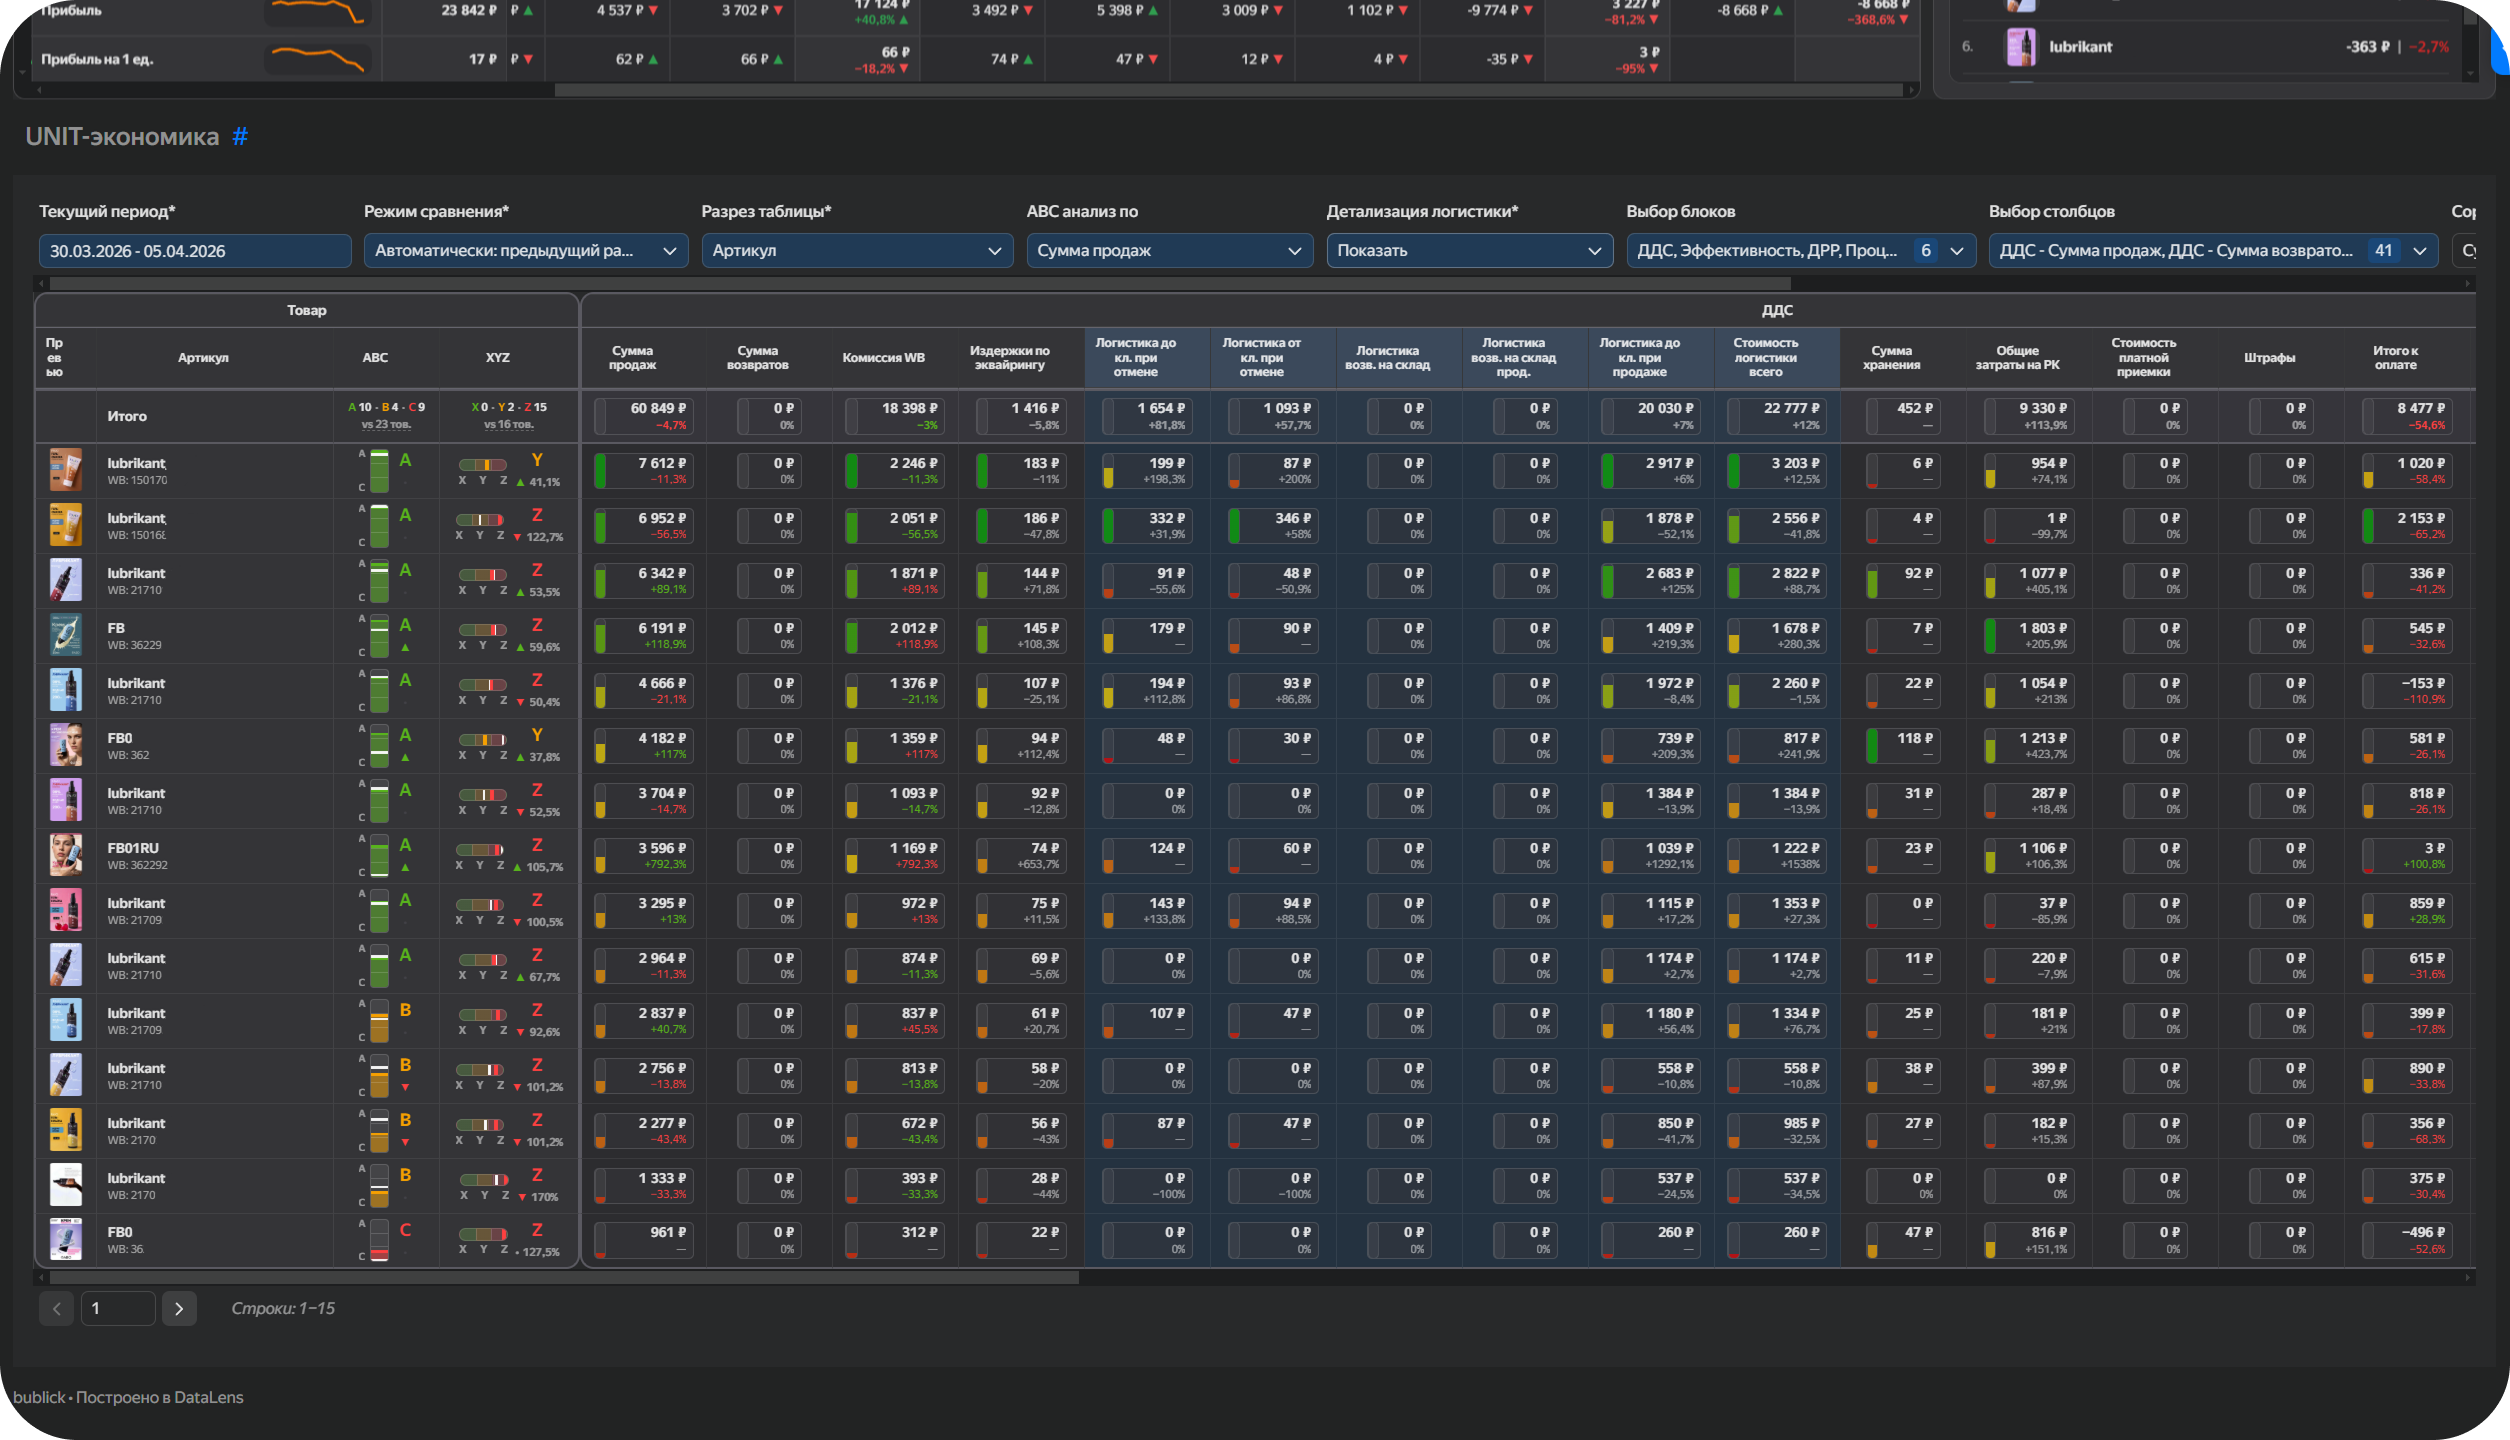Expand the Разрез таблицы Артикул dropdown
This screenshot has width=2510, height=1440.
pyautogui.click(x=856, y=251)
